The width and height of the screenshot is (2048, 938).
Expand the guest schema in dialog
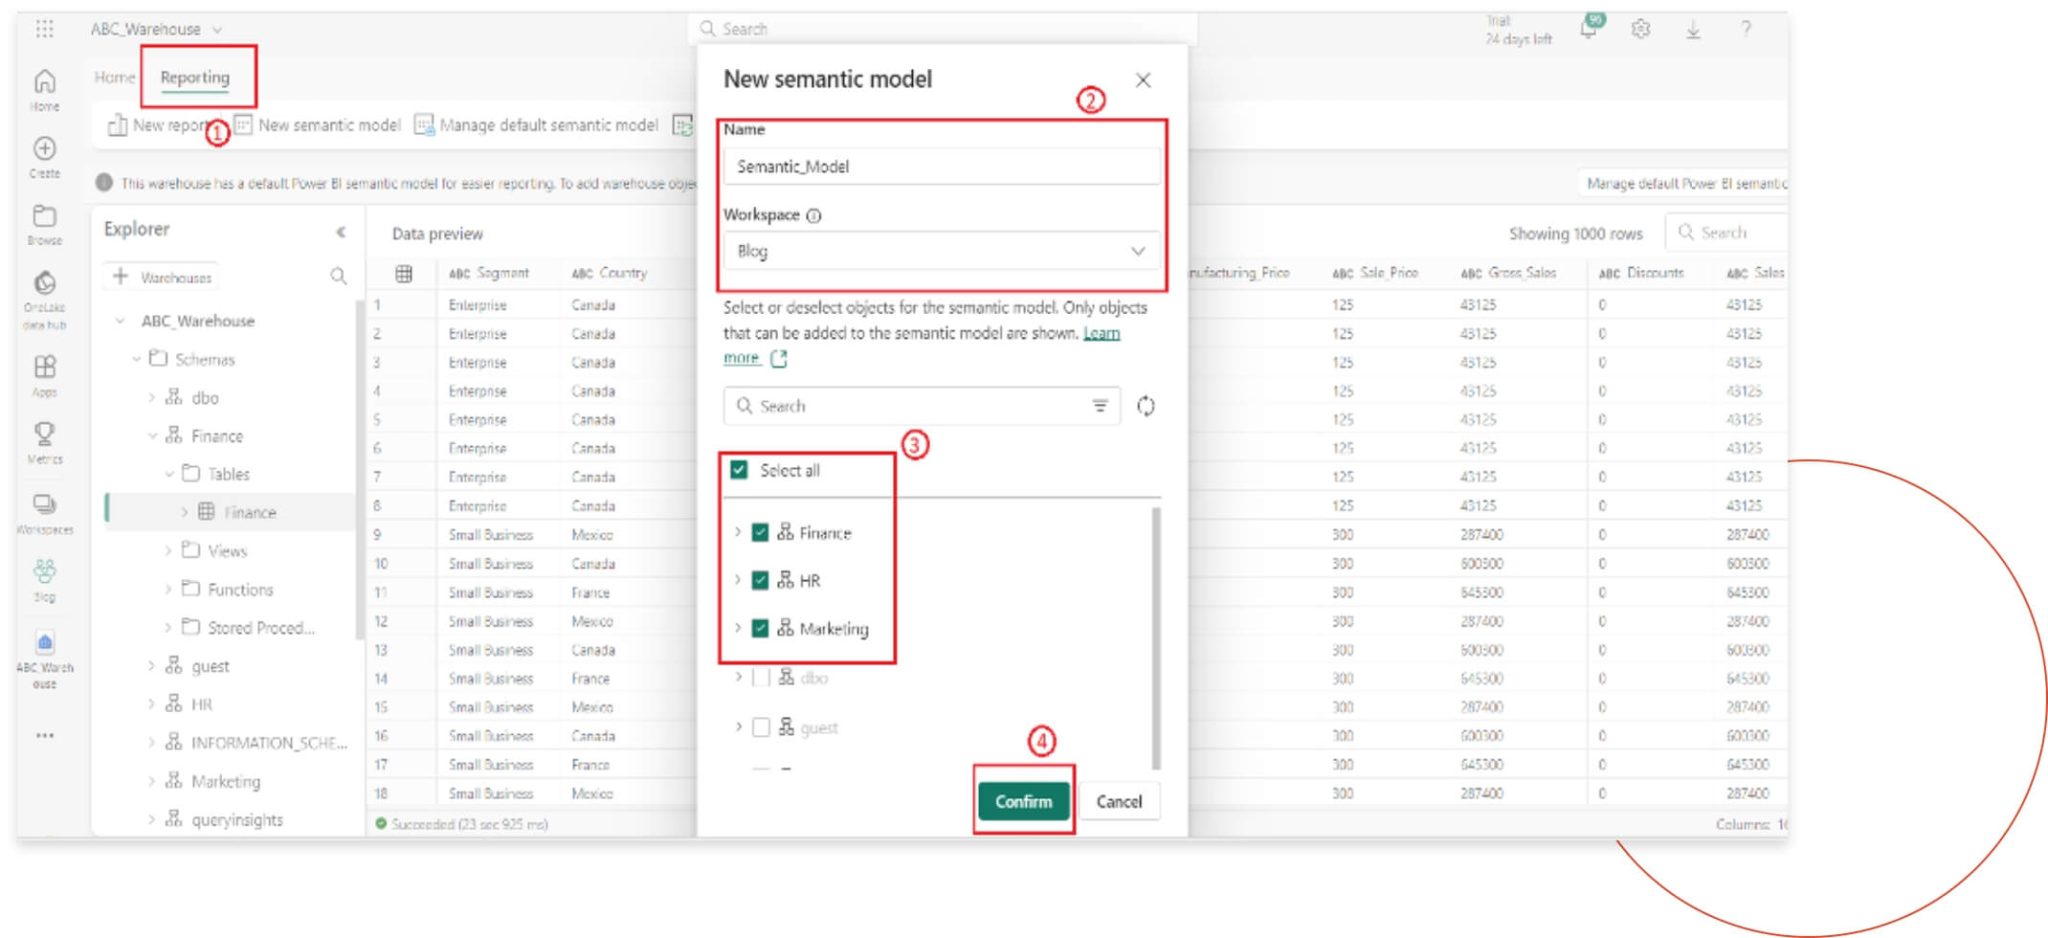pyautogui.click(x=738, y=727)
